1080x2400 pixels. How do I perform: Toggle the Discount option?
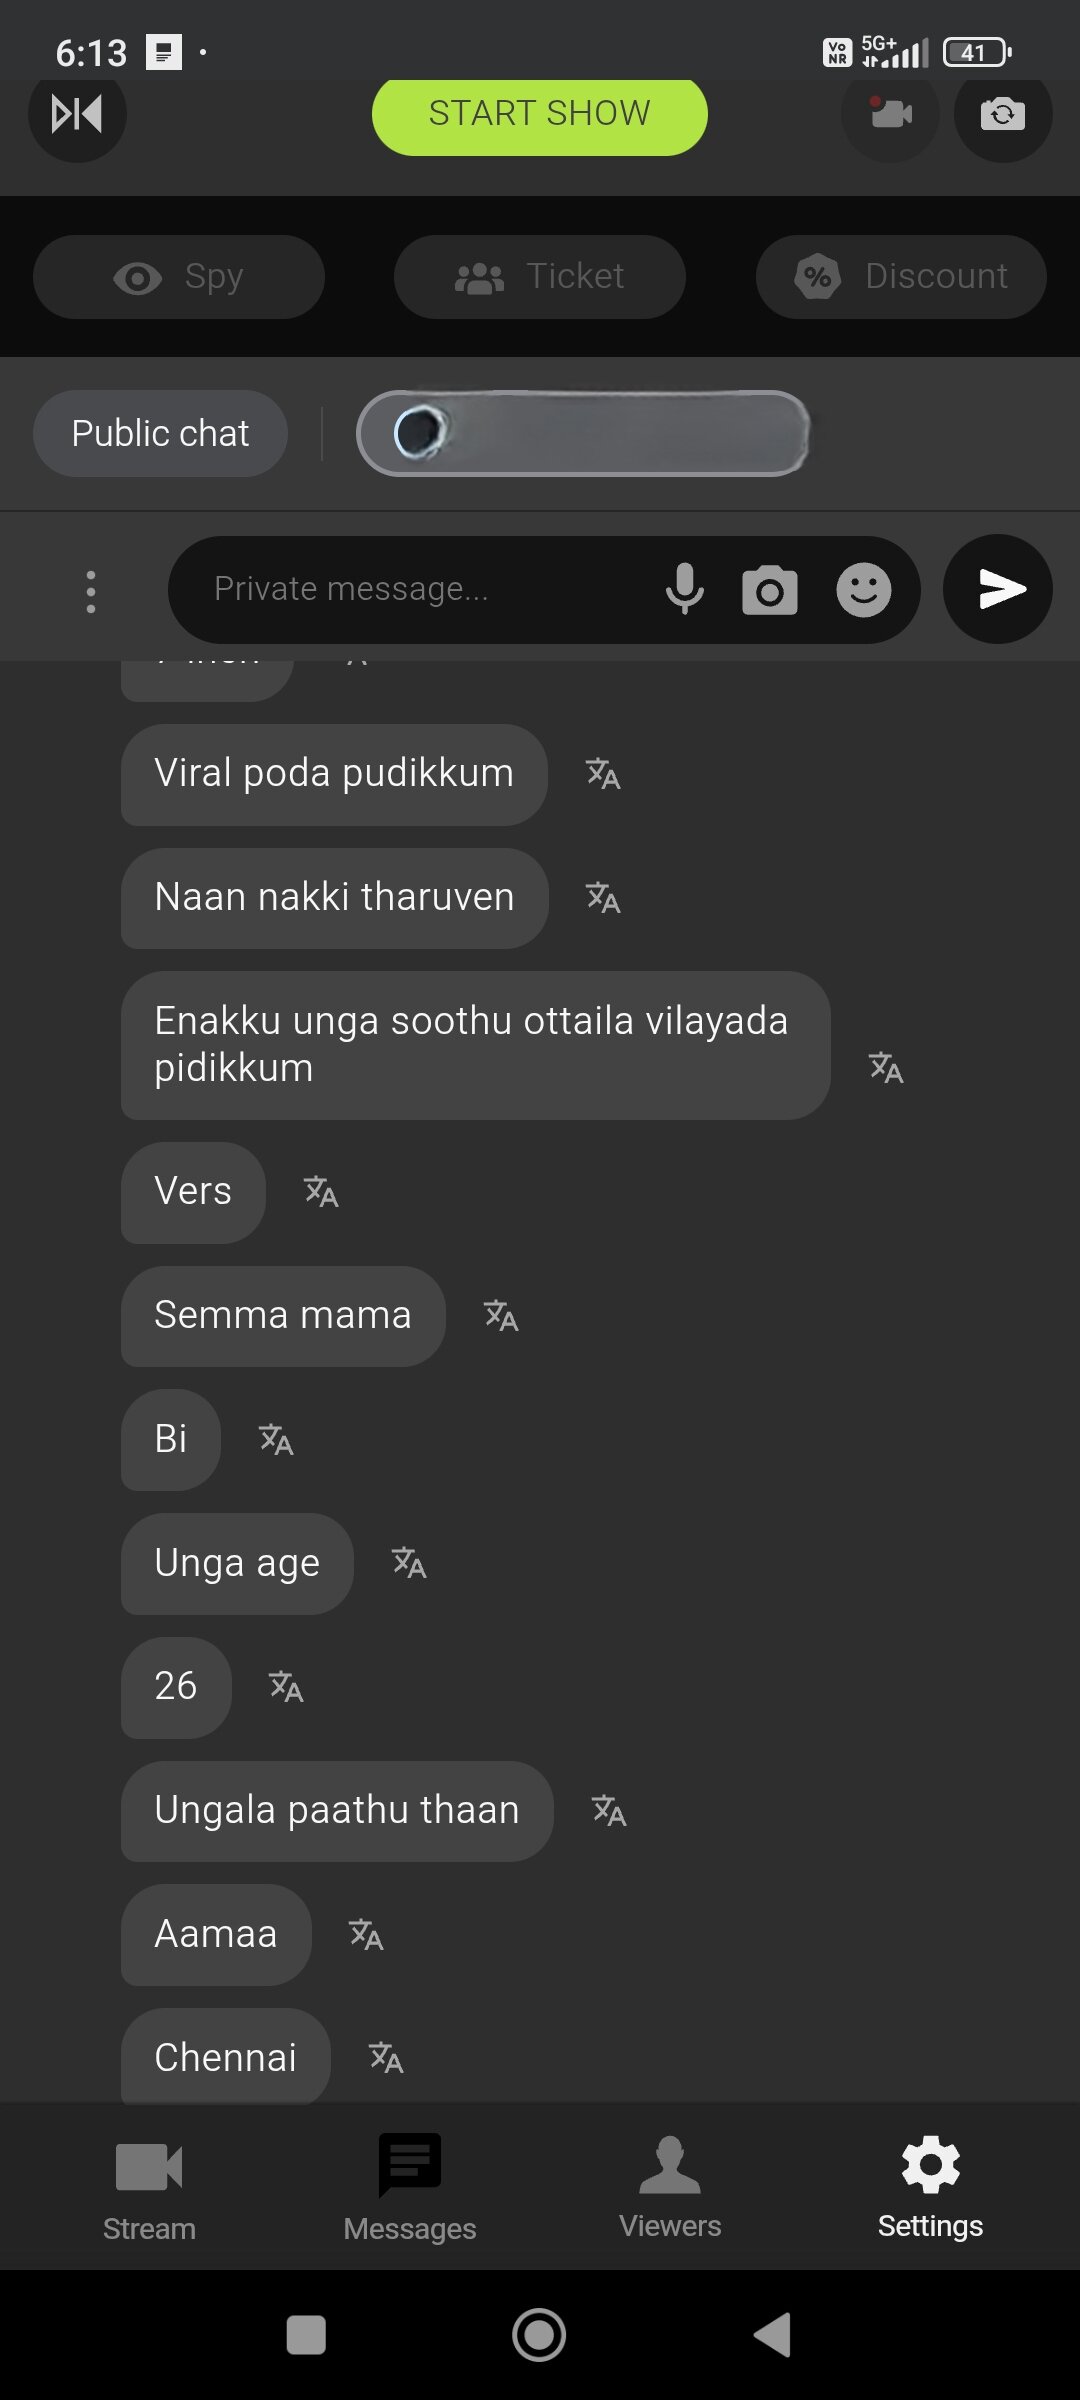901,277
